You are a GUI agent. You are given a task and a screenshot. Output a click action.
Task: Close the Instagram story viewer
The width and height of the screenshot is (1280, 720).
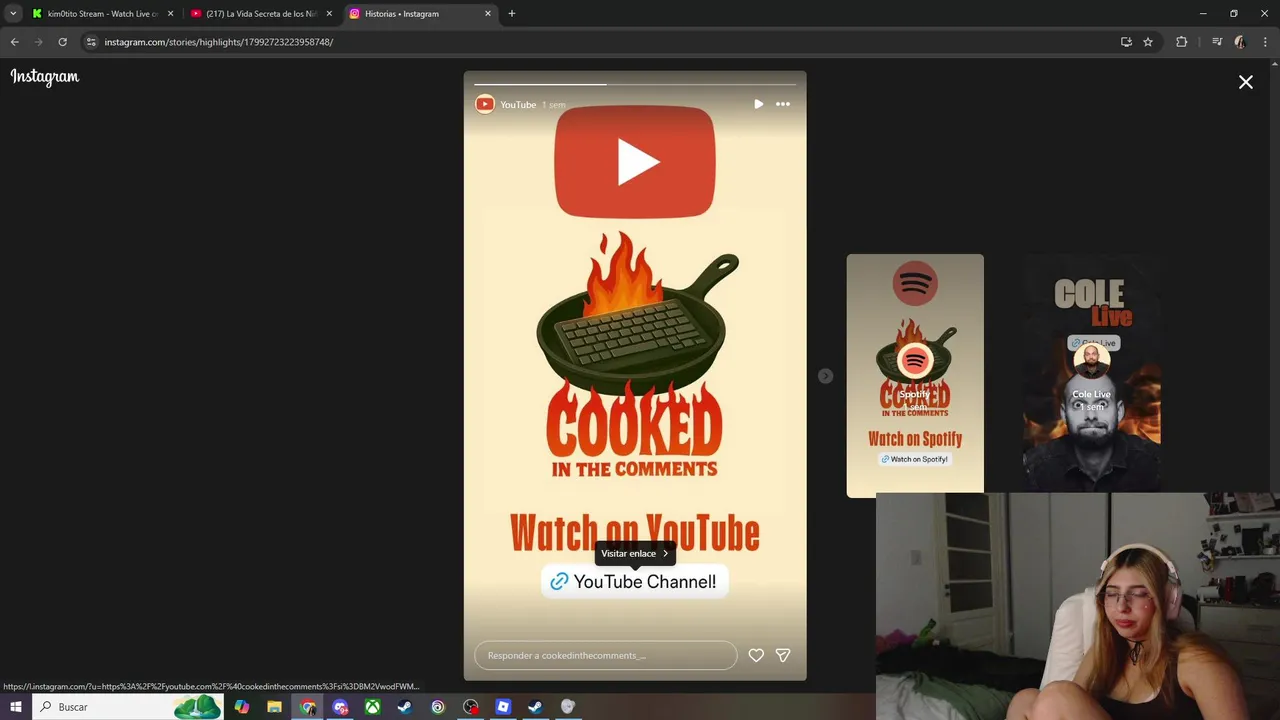(1245, 83)
